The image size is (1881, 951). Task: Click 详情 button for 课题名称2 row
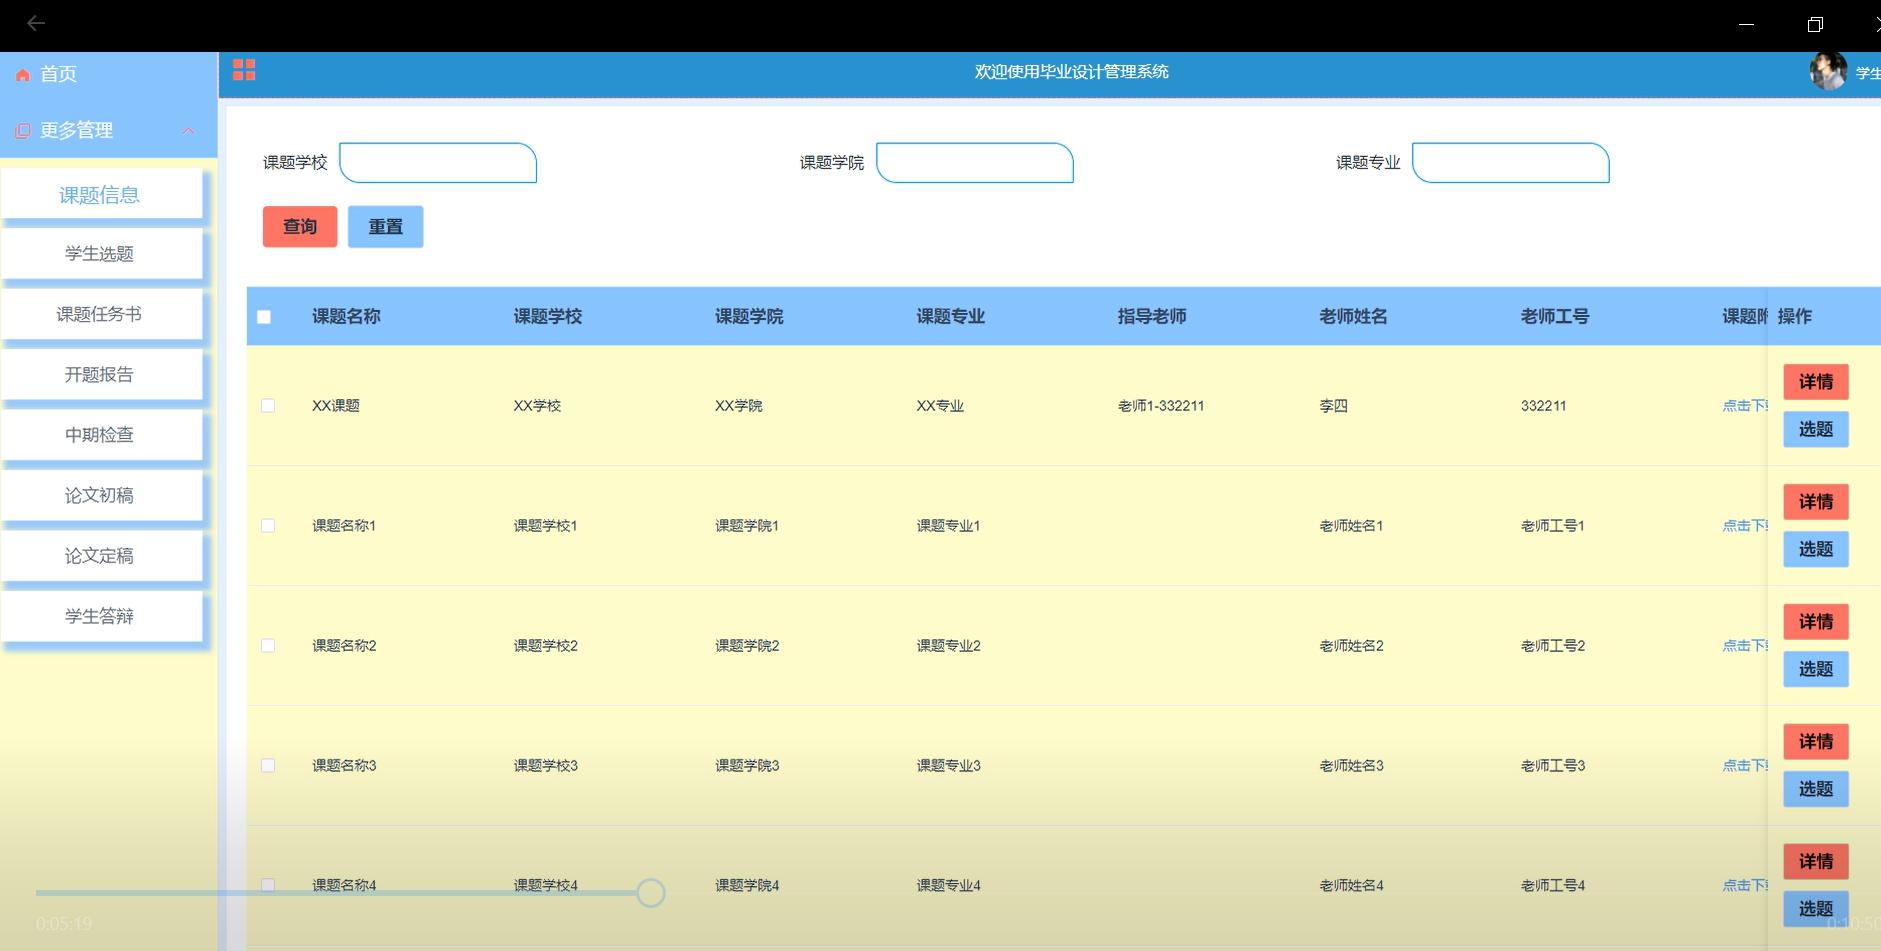pyautogui.click(x=1816, y=622)
